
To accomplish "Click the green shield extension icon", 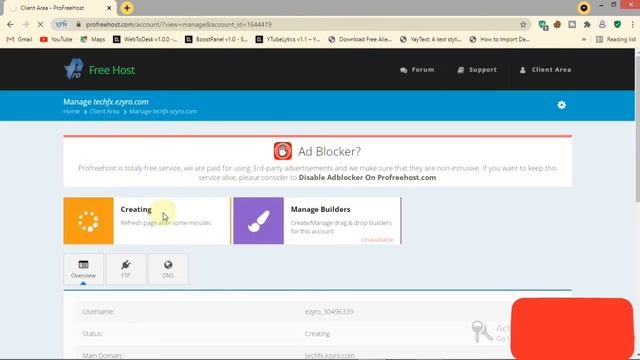I will [x=617, y=24].
